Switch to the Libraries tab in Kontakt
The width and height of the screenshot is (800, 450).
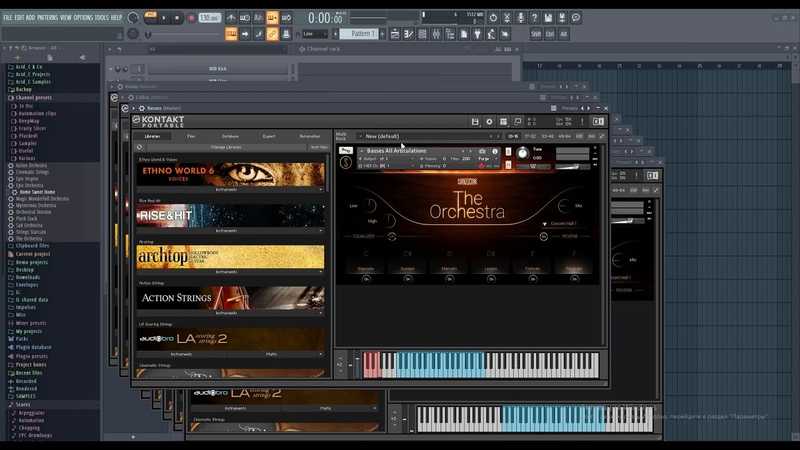152,136
